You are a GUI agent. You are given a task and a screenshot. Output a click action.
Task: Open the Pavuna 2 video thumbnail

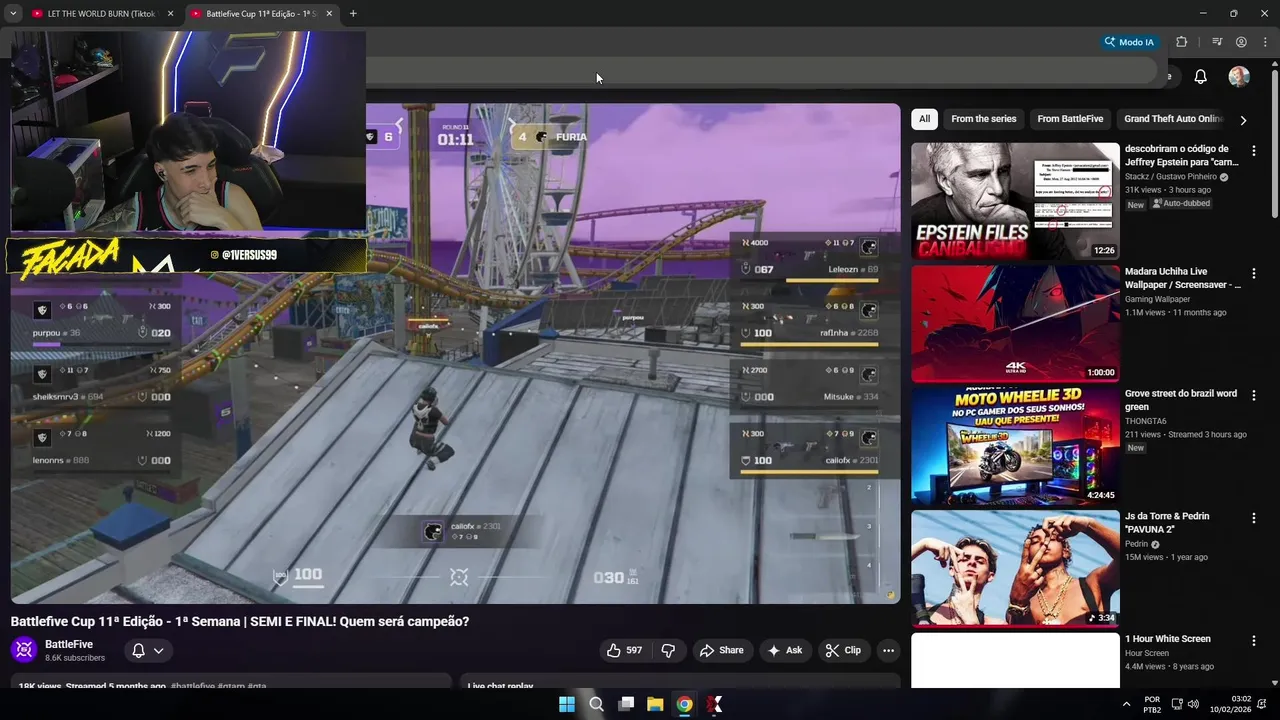pos(1015,569)
